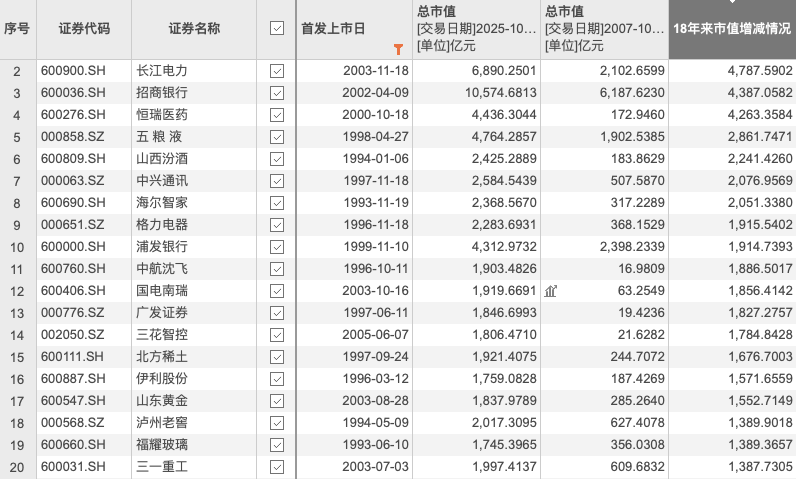The image size is (796, 479).
Task: Click the listing date 2005-06-07
Action: (x=376, y=334)
